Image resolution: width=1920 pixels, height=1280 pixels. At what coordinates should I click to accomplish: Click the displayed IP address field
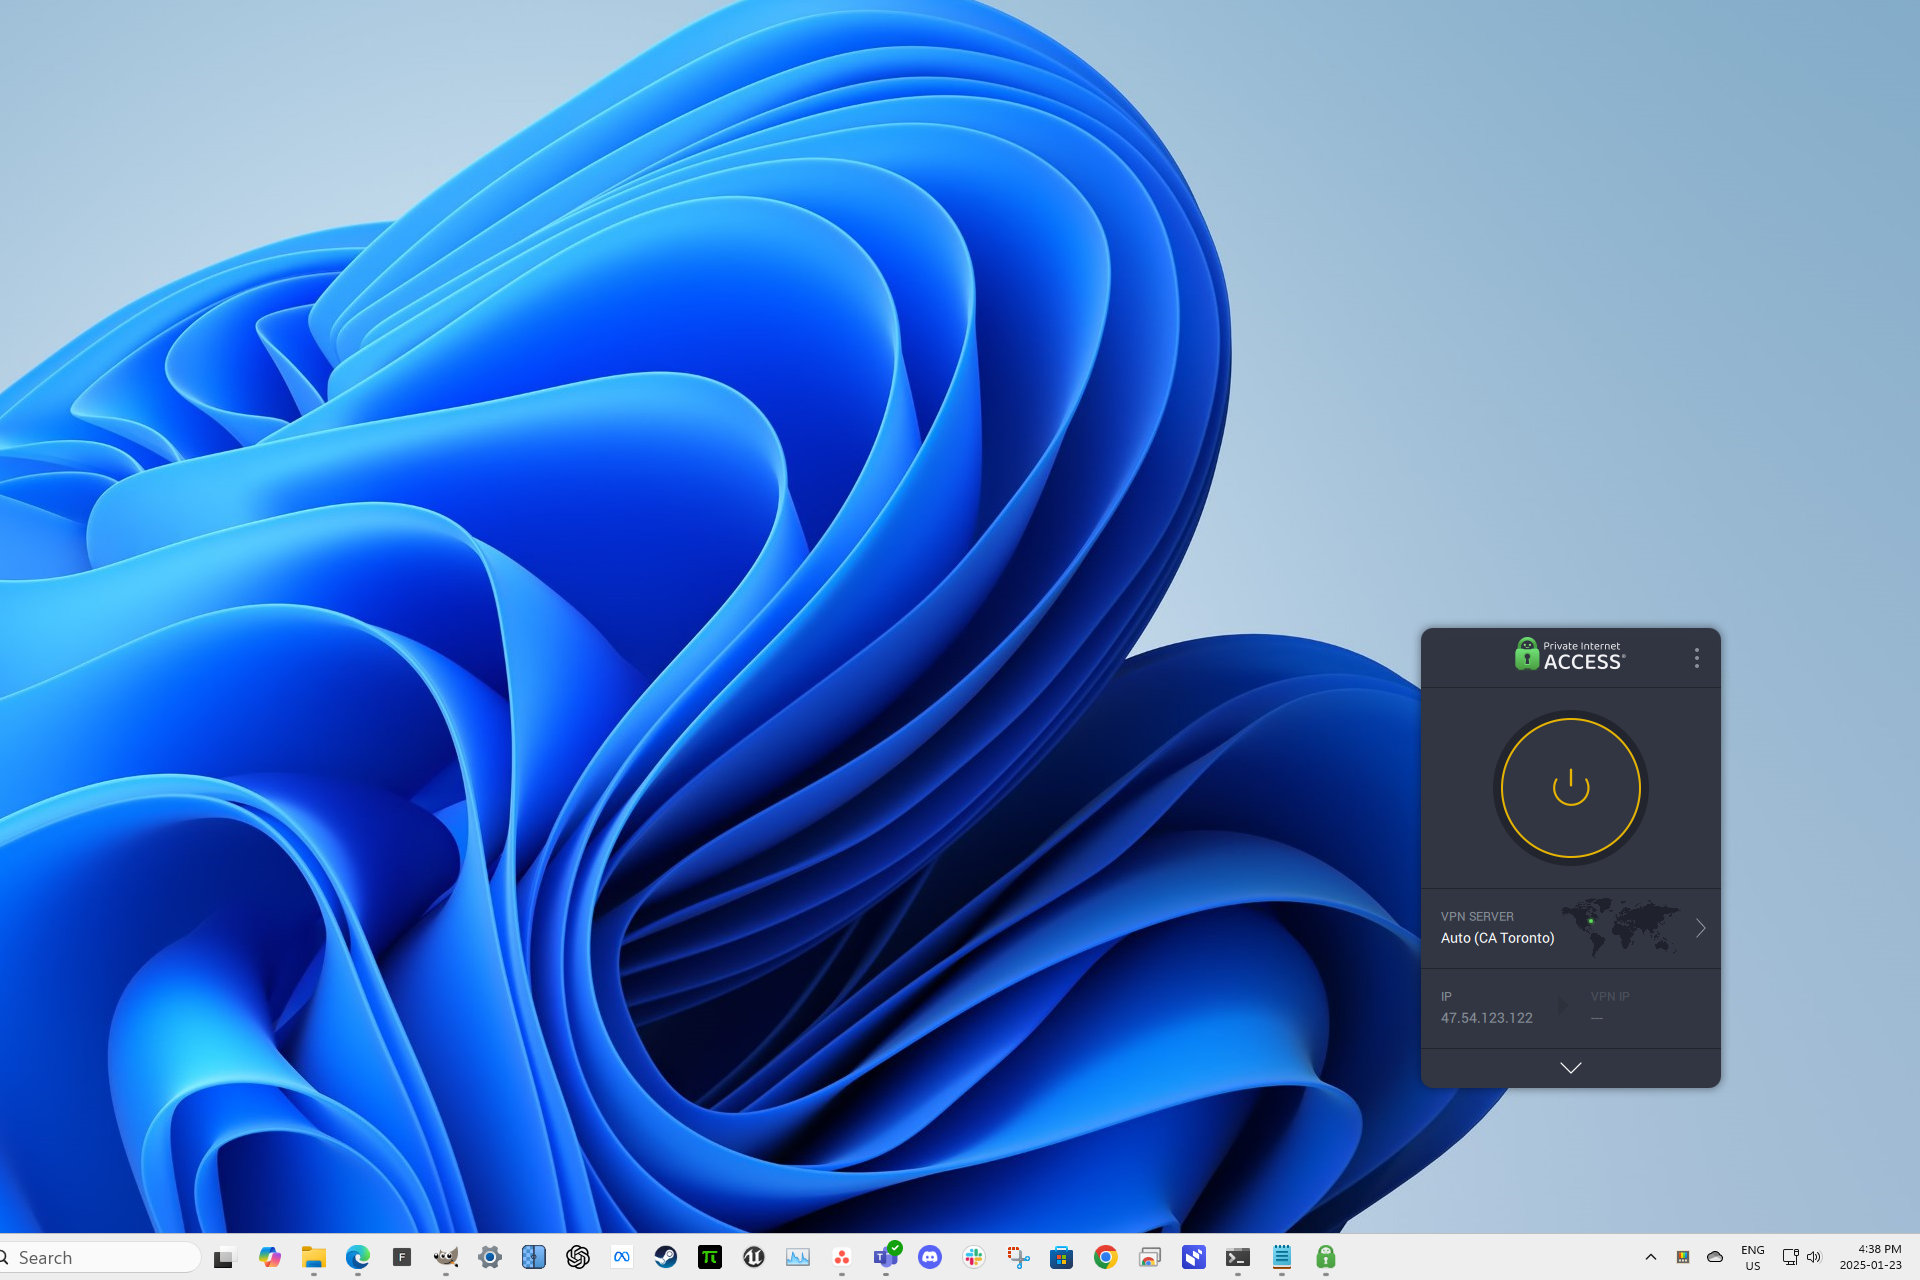[1484, 1017]
